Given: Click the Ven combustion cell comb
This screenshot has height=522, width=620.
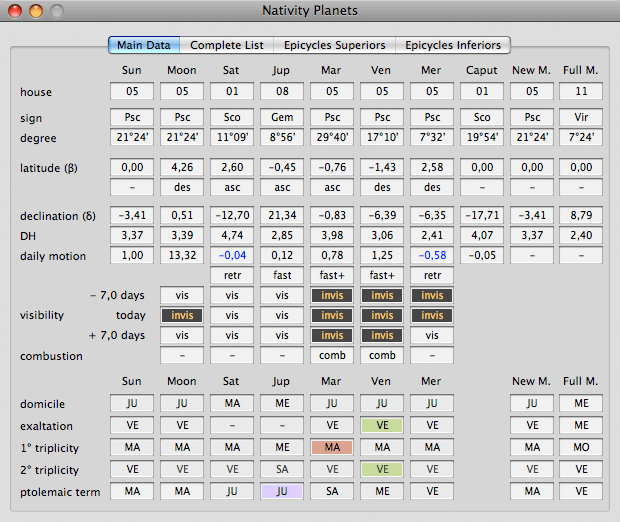Looking at the screenshot, I should tap(382, 355).
